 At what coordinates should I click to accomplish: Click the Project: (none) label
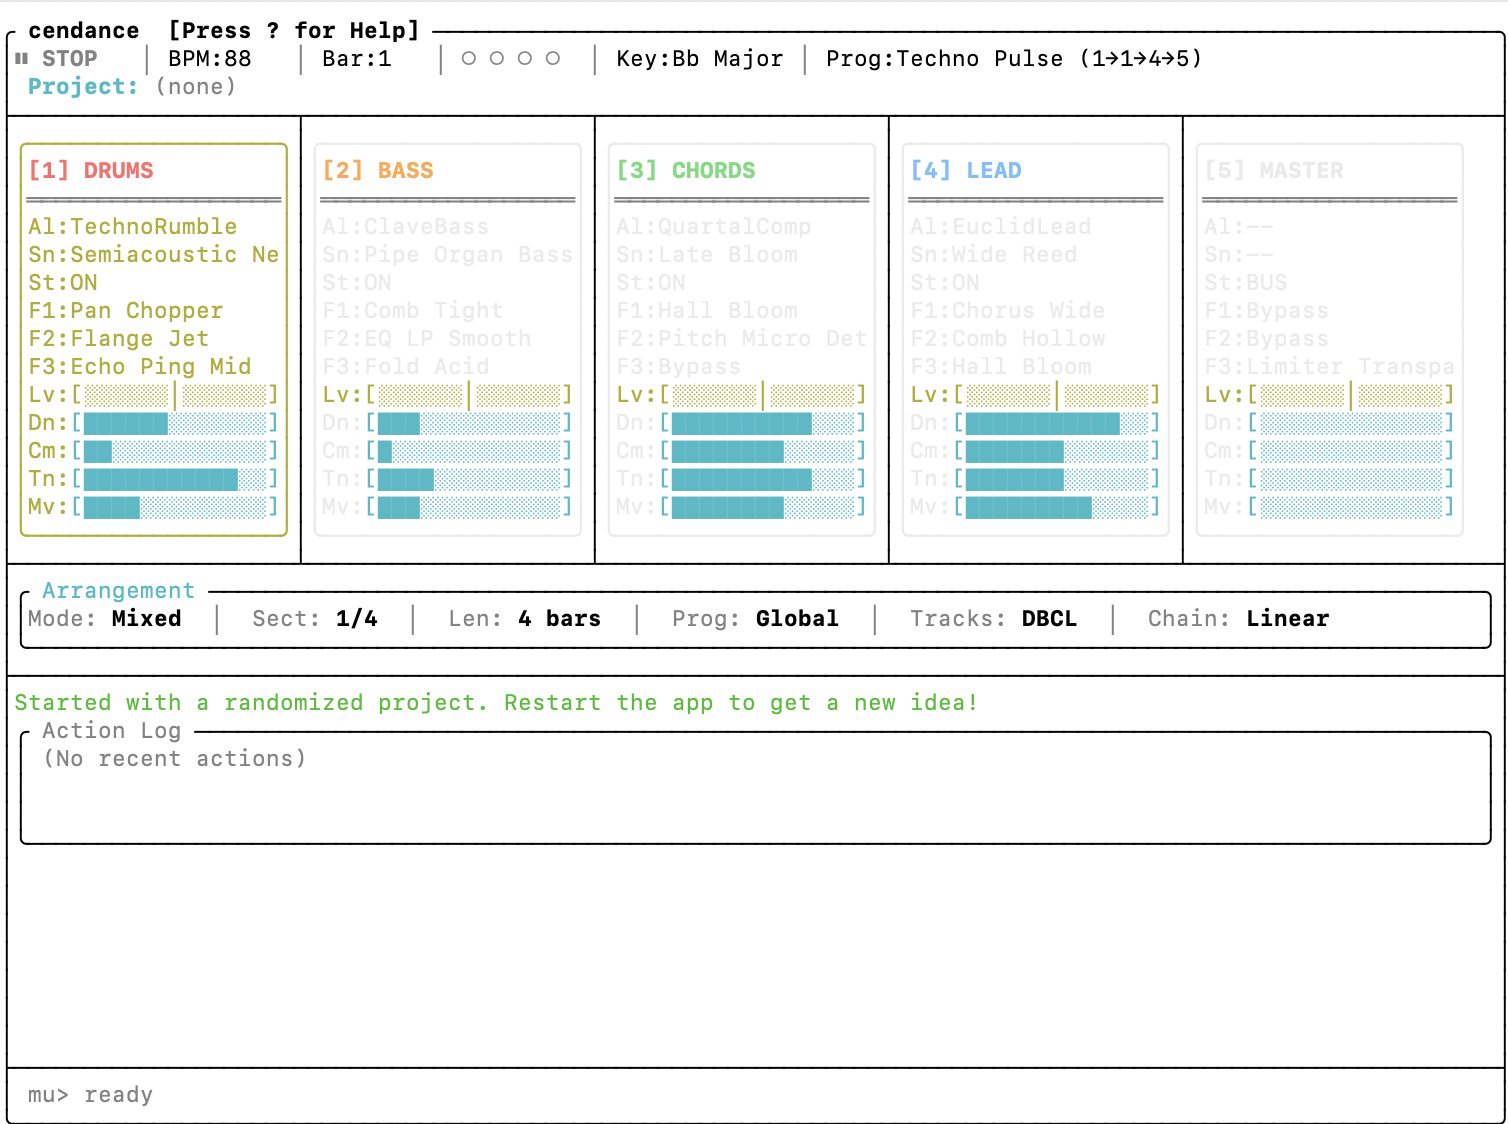[132, 87]
